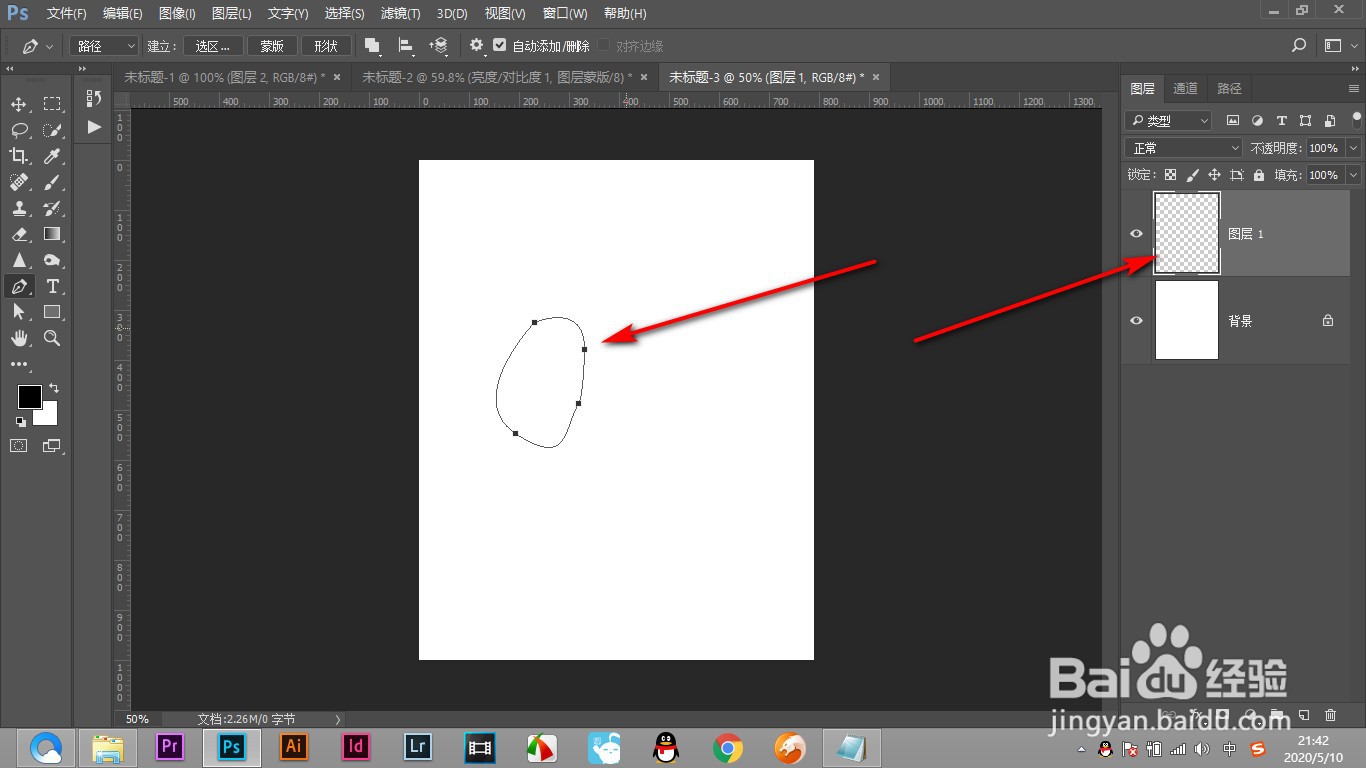Open the search icon in options bar

tap(1299, 46)
